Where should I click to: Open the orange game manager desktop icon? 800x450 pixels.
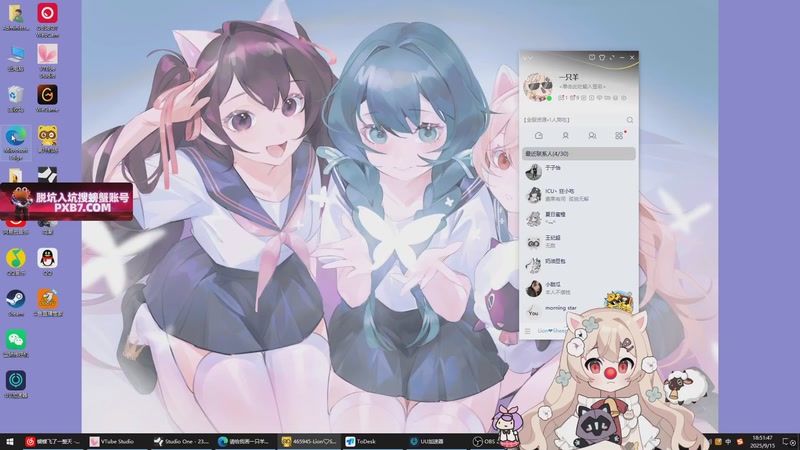click(x=47, y=303)
